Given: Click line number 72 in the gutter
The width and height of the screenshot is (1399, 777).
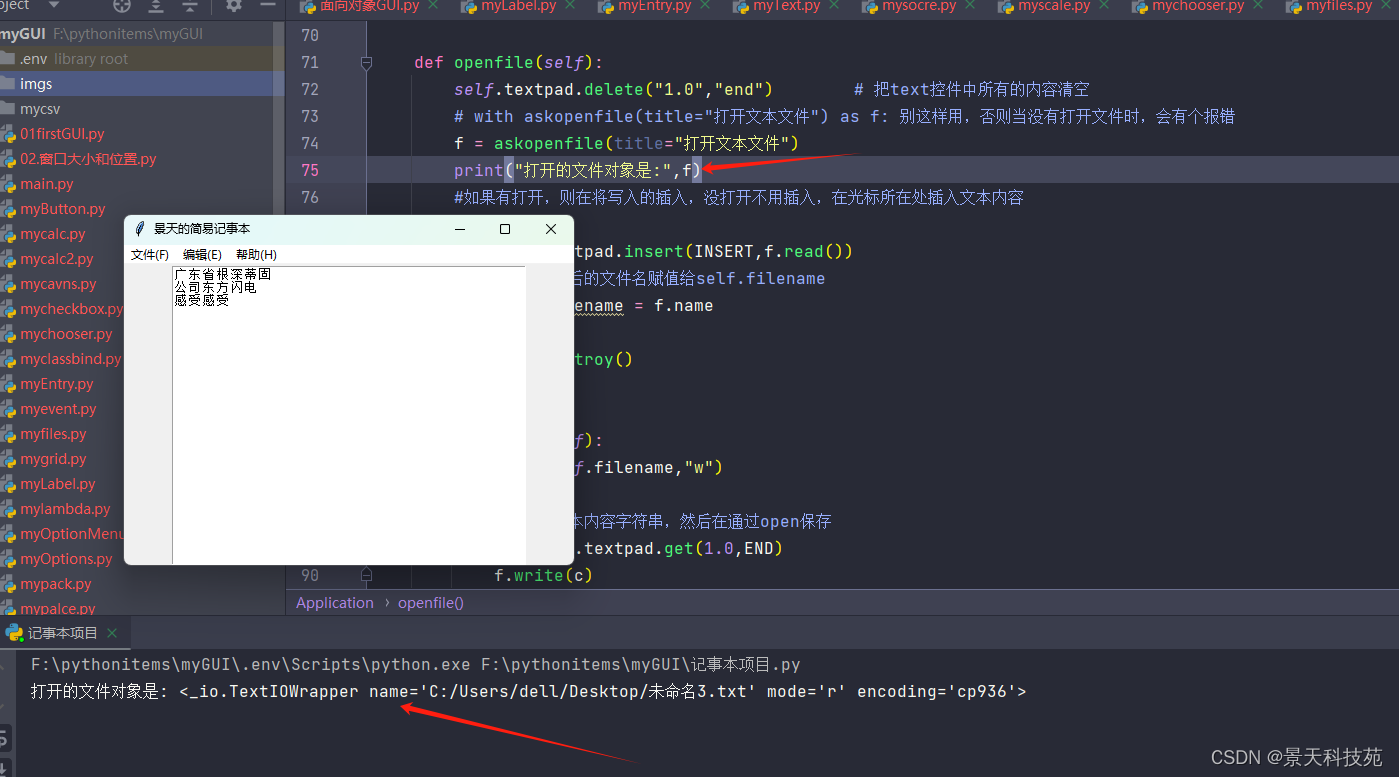Looking at the screenshot, I should point(309,89).
